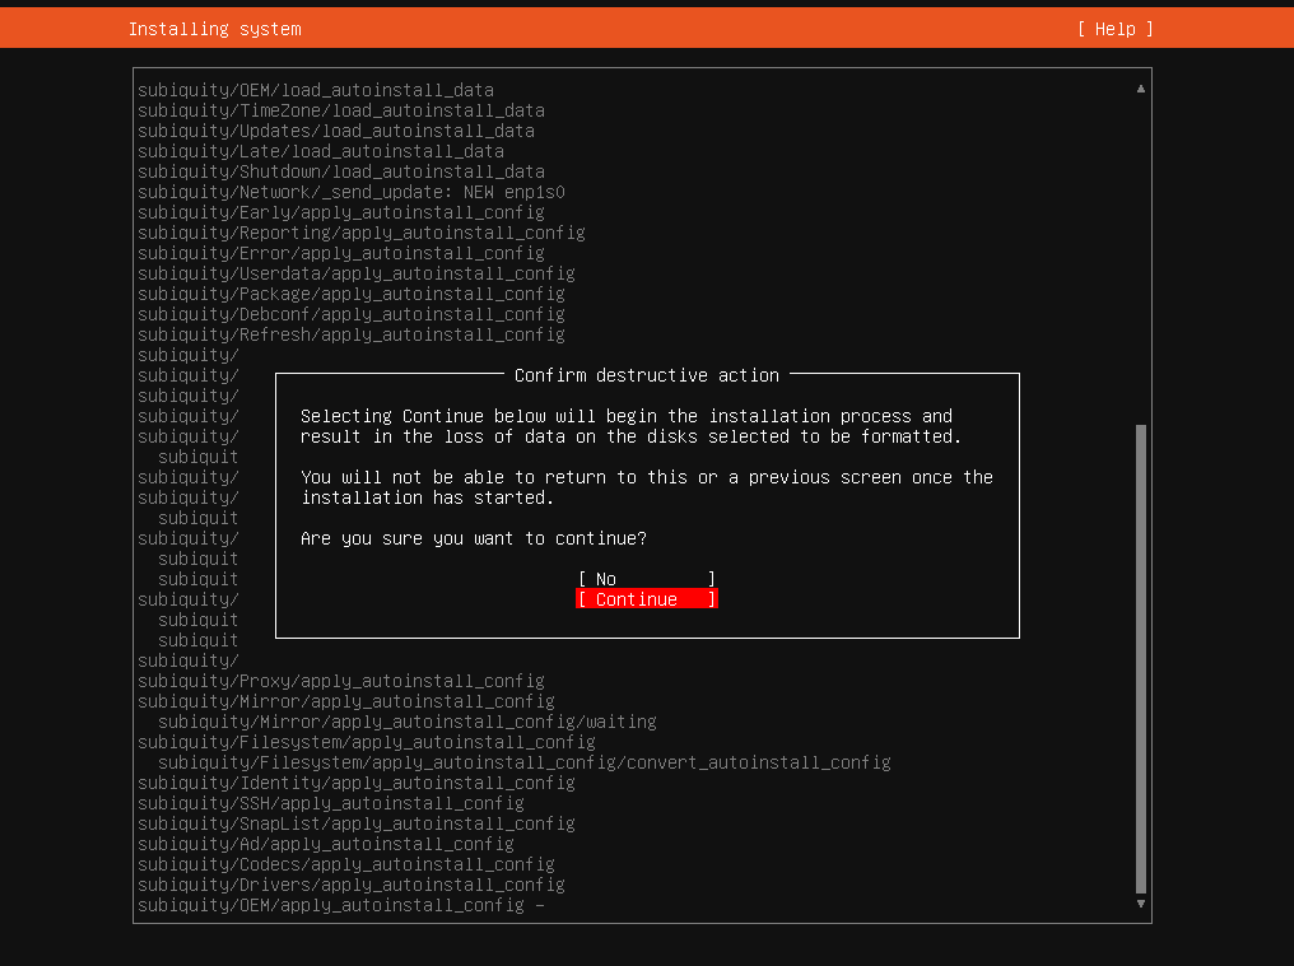Click the Installing system header title
This screenshot has width=1294, height=966.
[215, 29]
